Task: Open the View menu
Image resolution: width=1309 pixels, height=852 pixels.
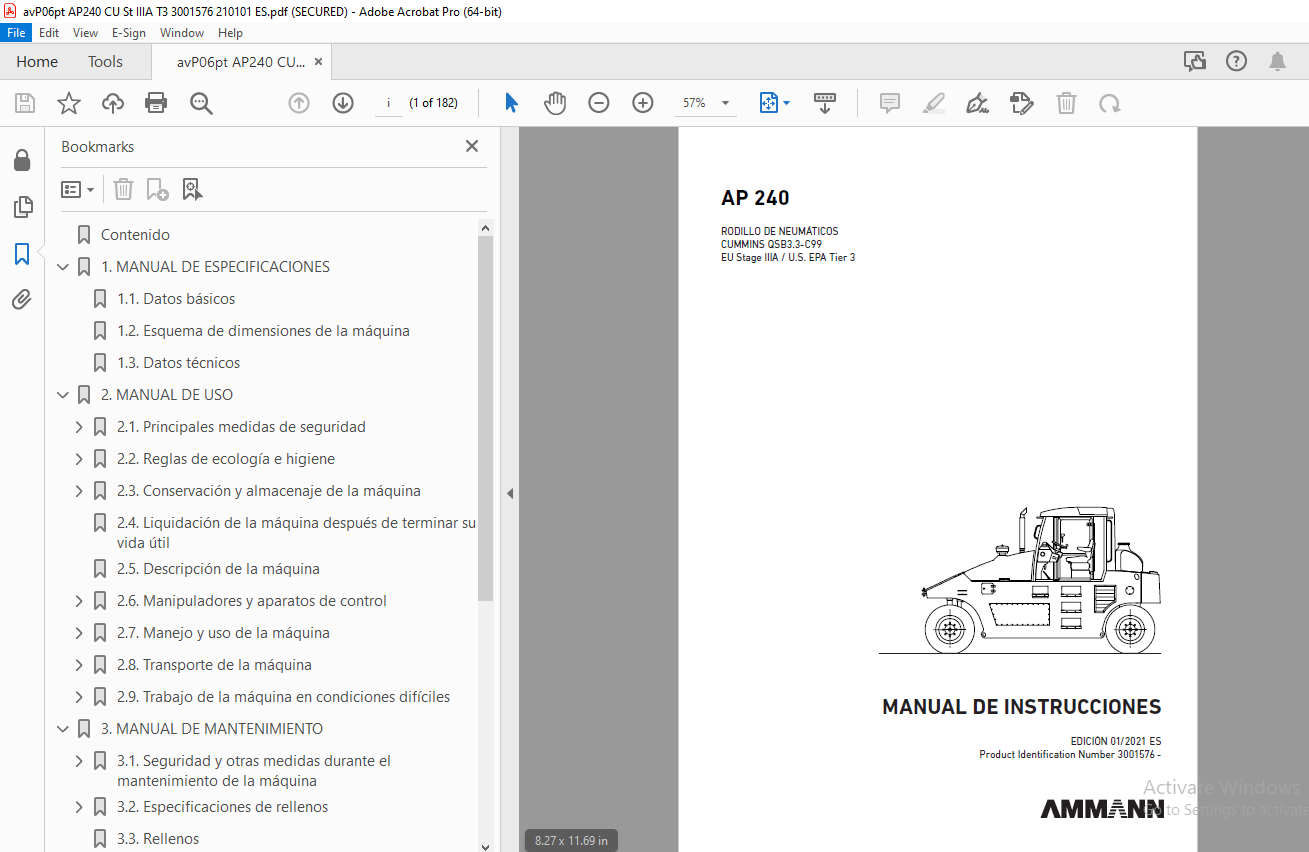Action: [x=85, y=33]
